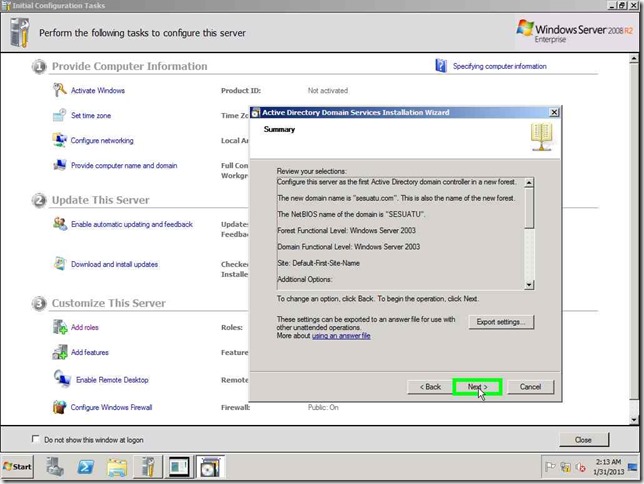This screenshot has height=484, width=644.
Task: Switch to AD DS wizard taskbar button
Action: coord(210,467)
